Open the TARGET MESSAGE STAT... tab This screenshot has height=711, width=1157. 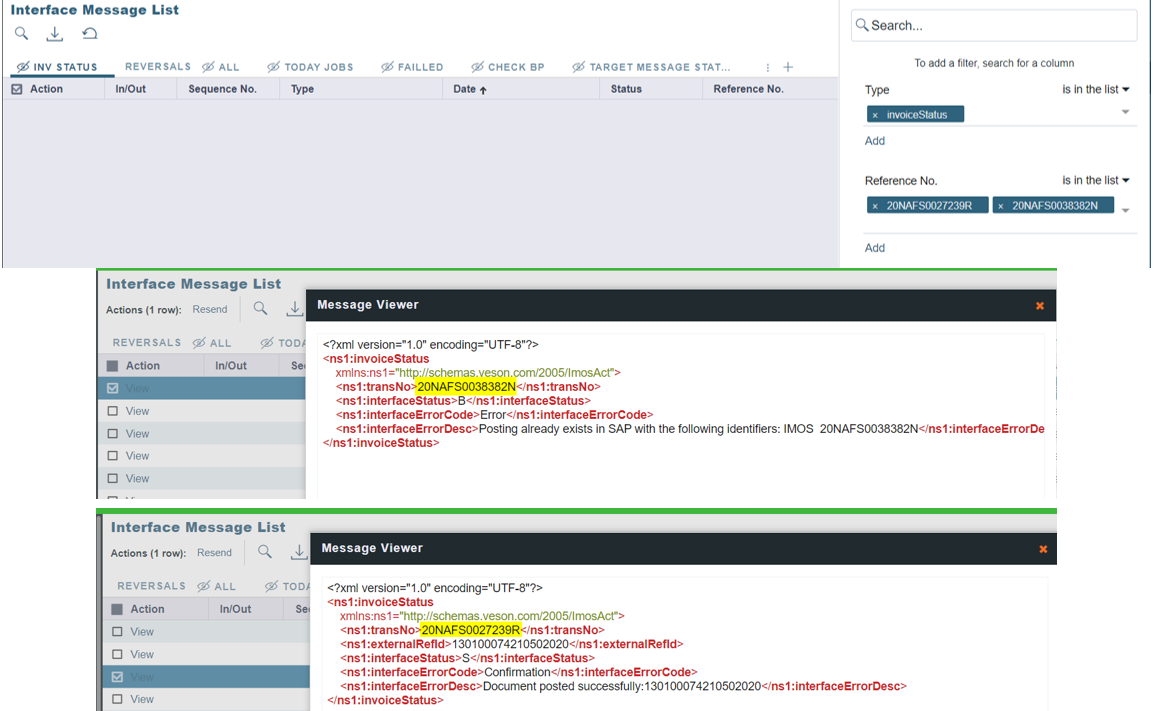point(652,67)
